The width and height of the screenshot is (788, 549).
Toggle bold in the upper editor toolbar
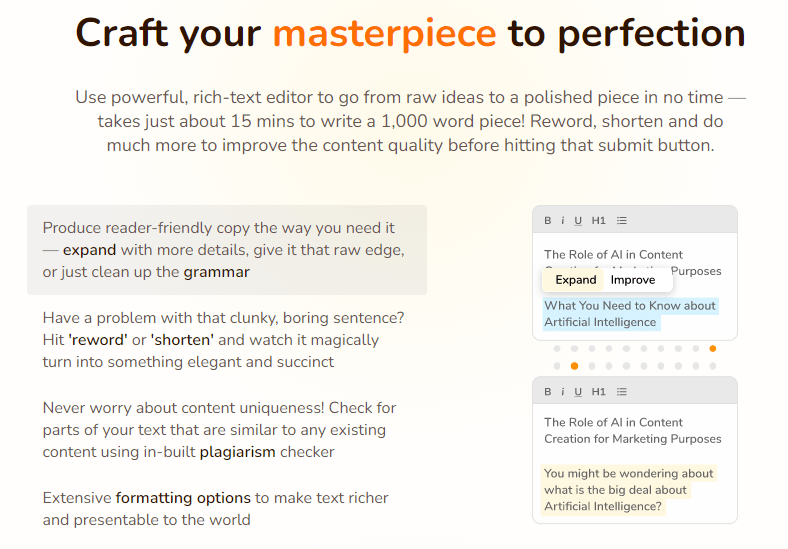pos(548,220)
